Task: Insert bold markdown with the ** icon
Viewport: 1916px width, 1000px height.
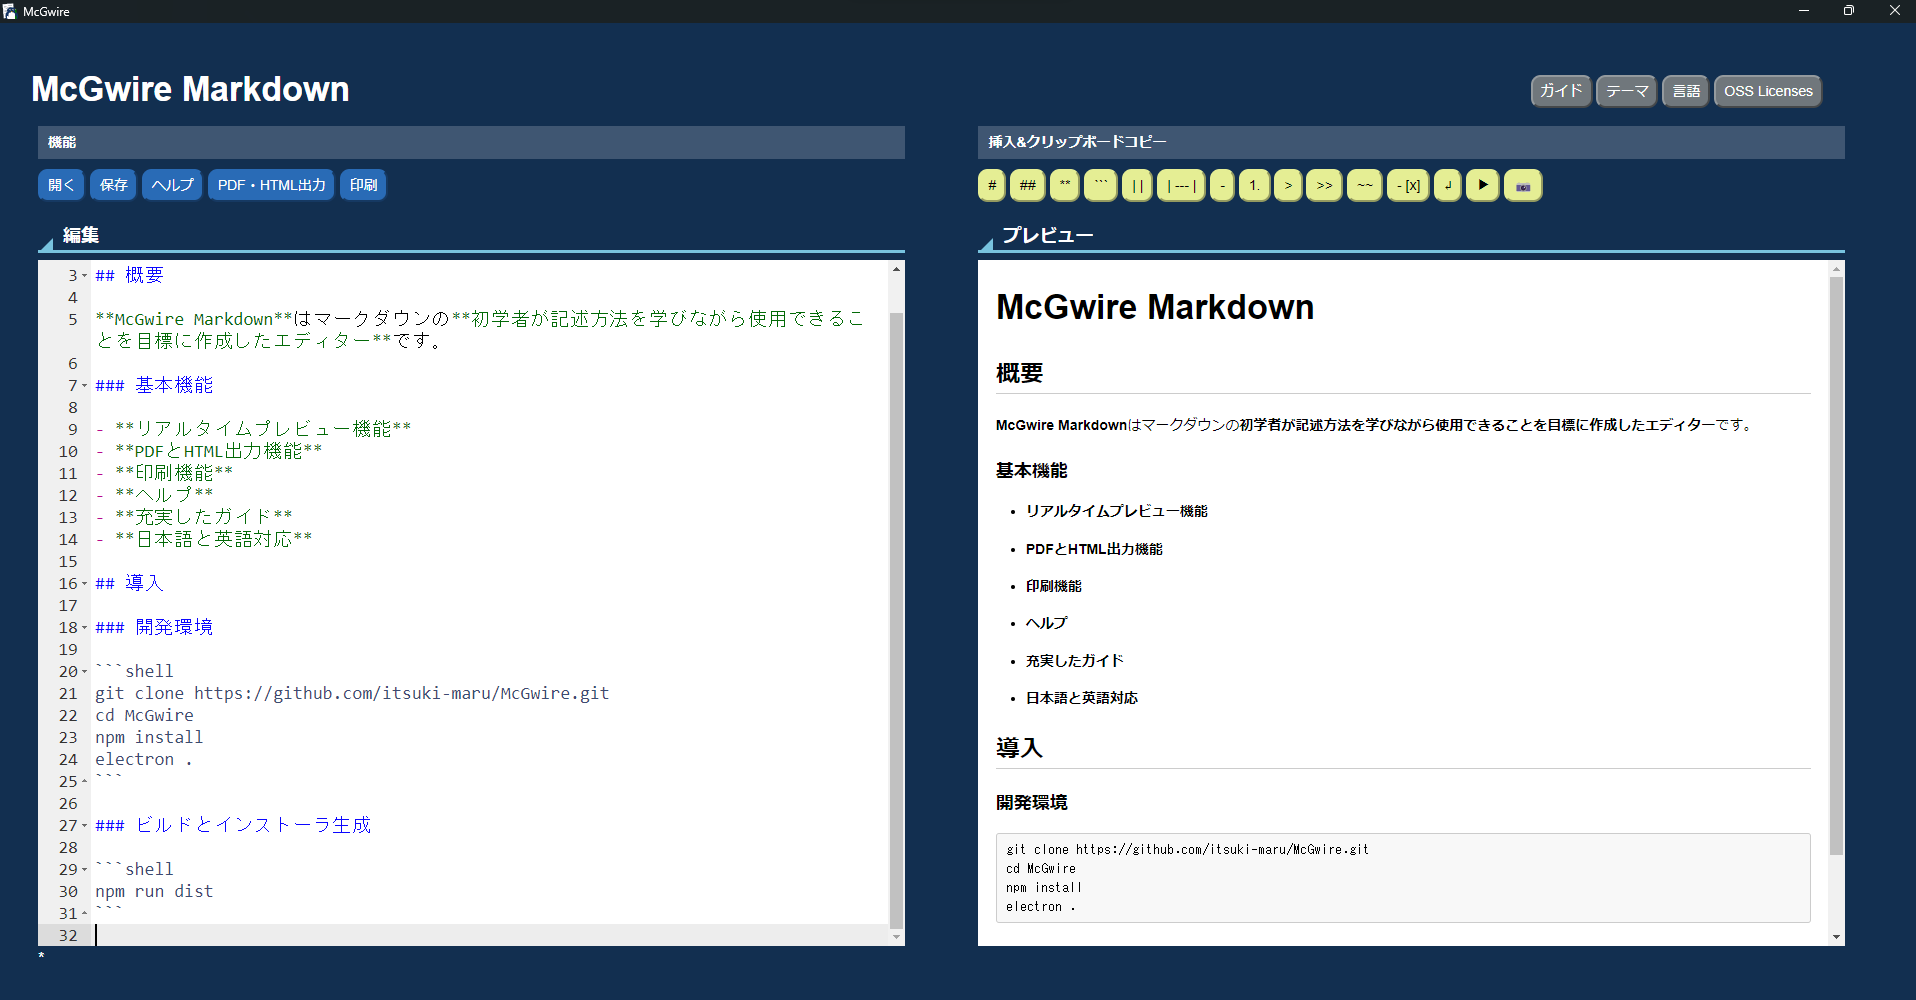Action: (1064, 185)
